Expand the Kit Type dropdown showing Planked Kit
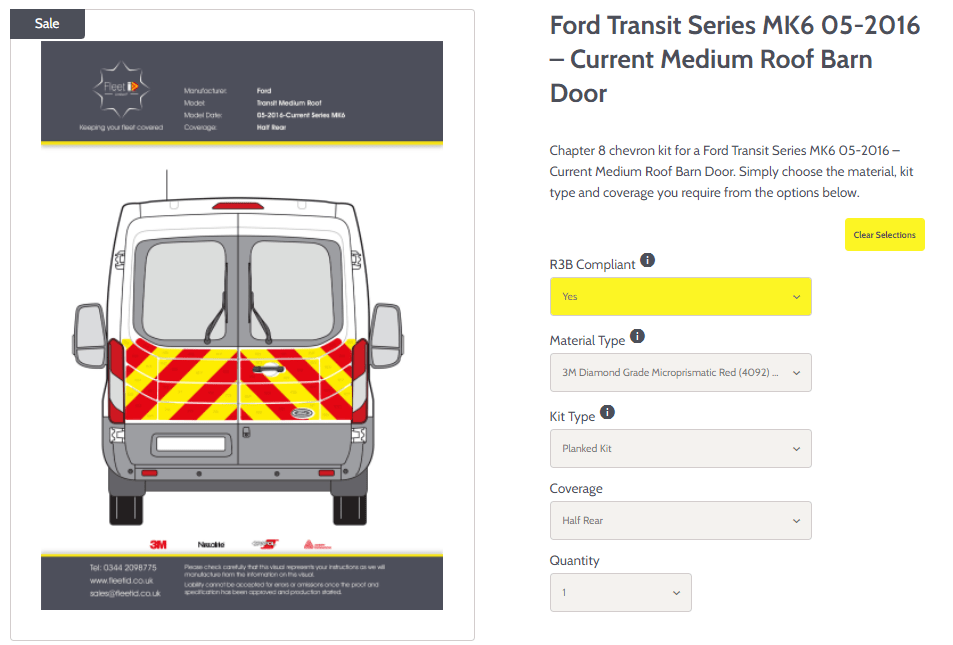Screen dimensions: 953x645 click(680, 449)
